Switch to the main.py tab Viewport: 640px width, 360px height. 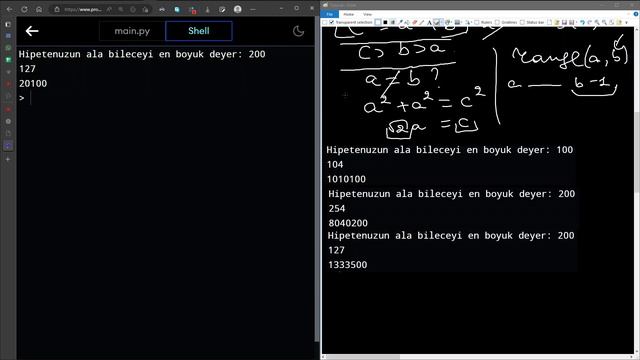[132, 31]
